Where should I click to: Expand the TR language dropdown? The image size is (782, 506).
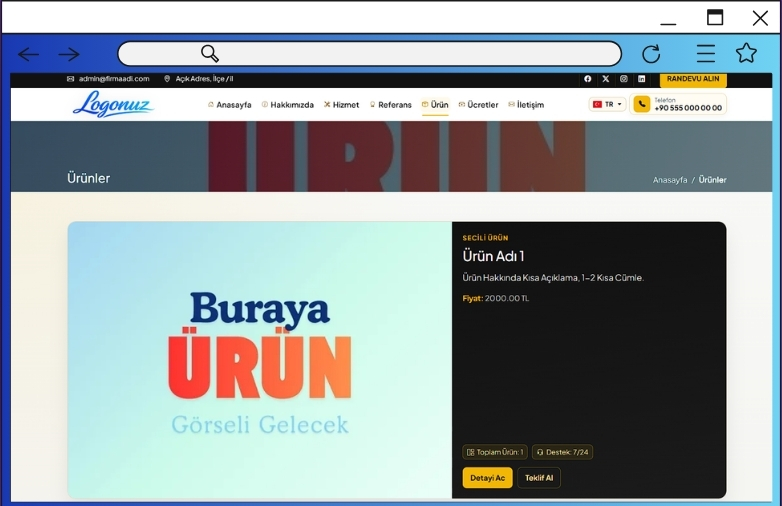[607, 104]
